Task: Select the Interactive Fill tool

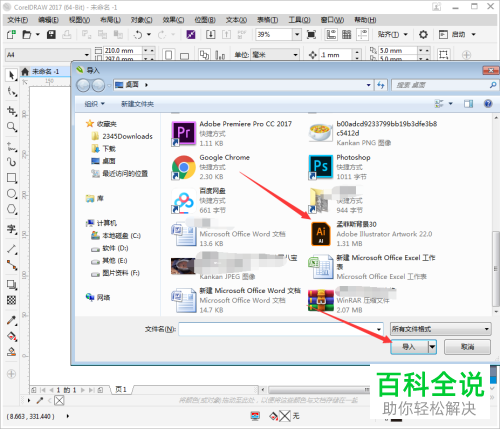Action: (12, 336)
